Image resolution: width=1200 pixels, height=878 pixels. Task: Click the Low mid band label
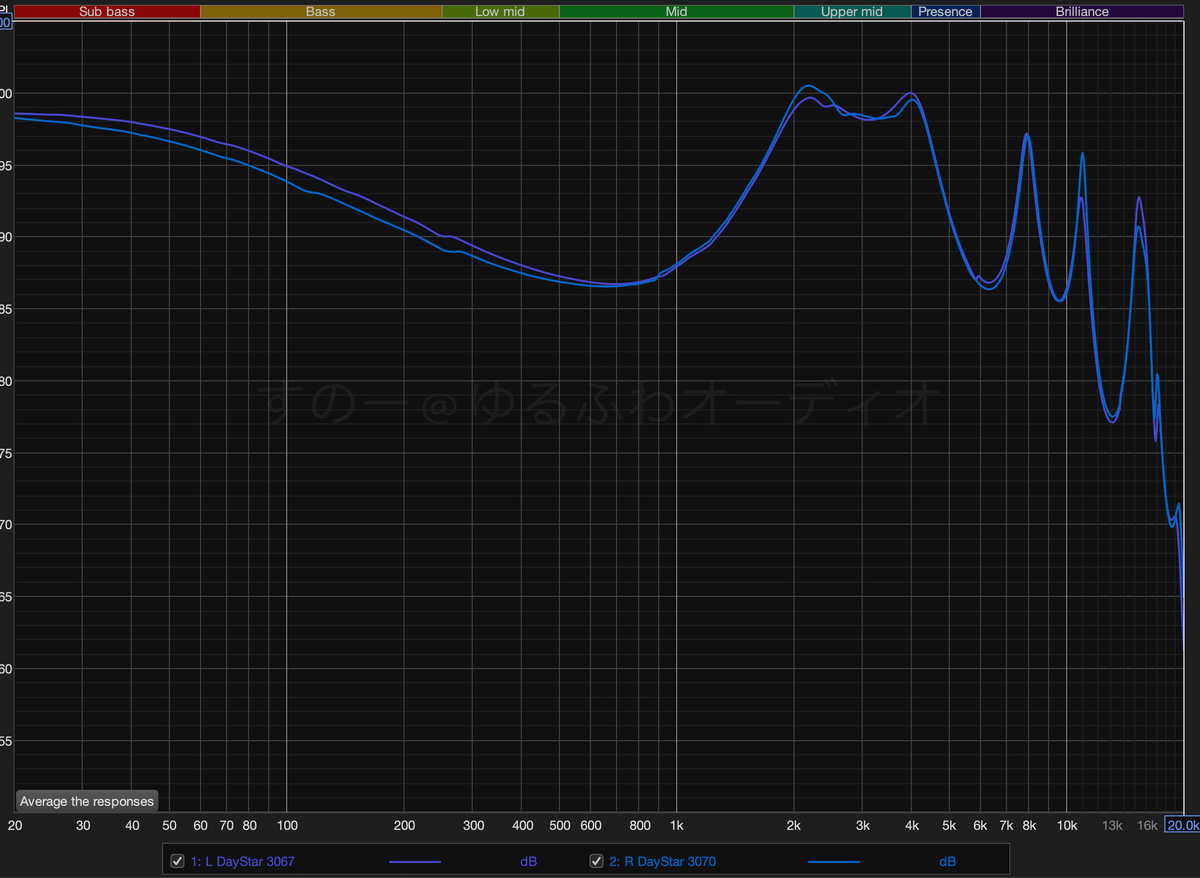pyautogui.click(x=500, y=12)
